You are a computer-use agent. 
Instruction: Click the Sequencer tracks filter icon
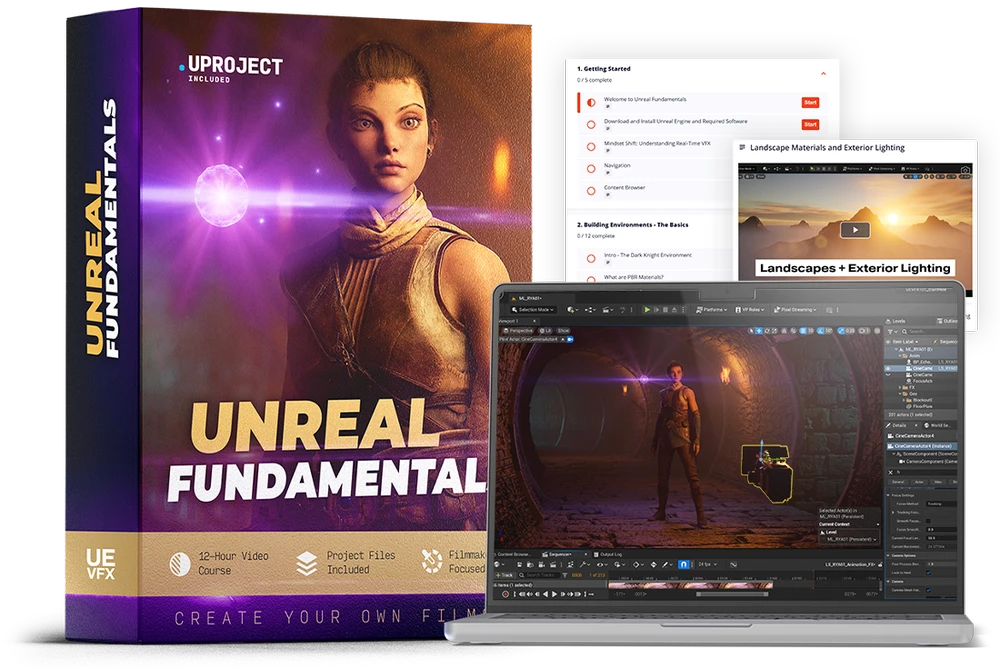click(565, 575)
